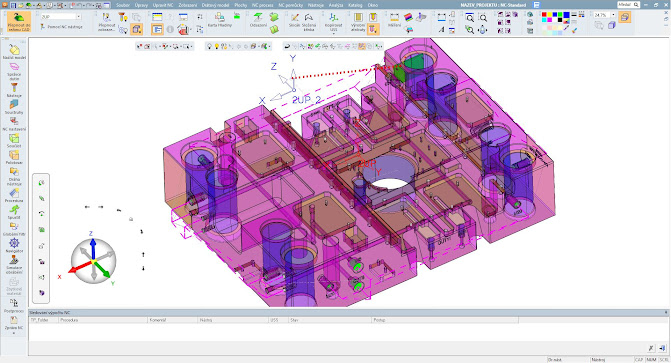Open transparency 24.7% dropdown
The width and height of the screenshot is (671, 363).
coord(613,15)
